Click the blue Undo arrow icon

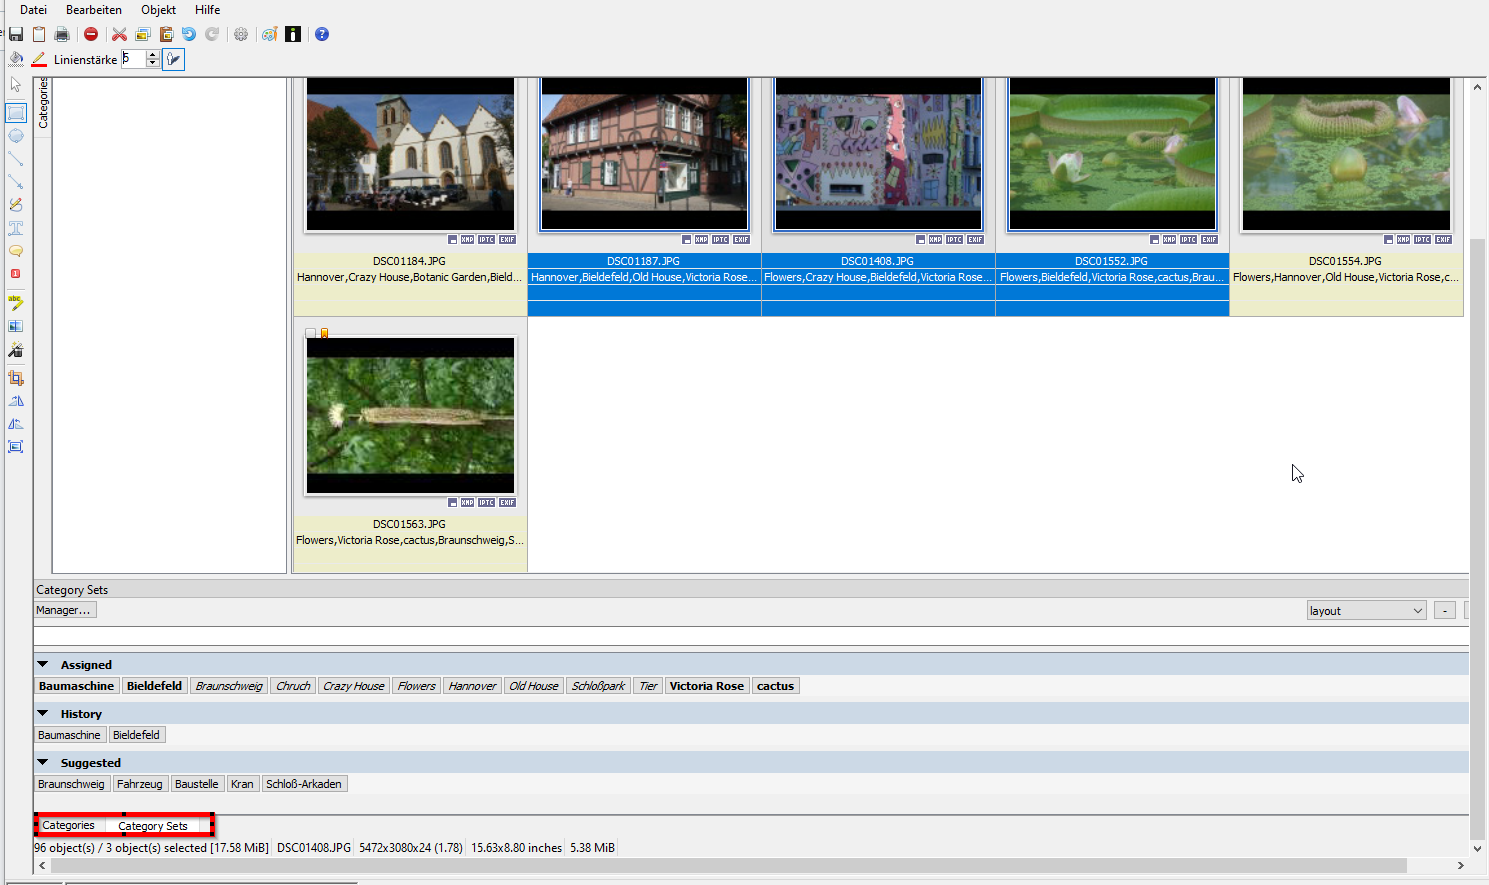tap(188, 34)
